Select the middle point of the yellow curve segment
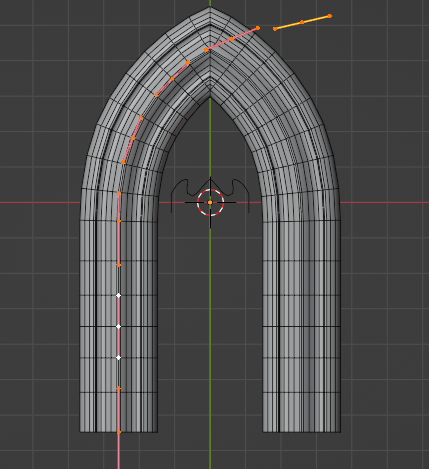The image size is (429, 469). pyautogui.click(x=302, y=22)
